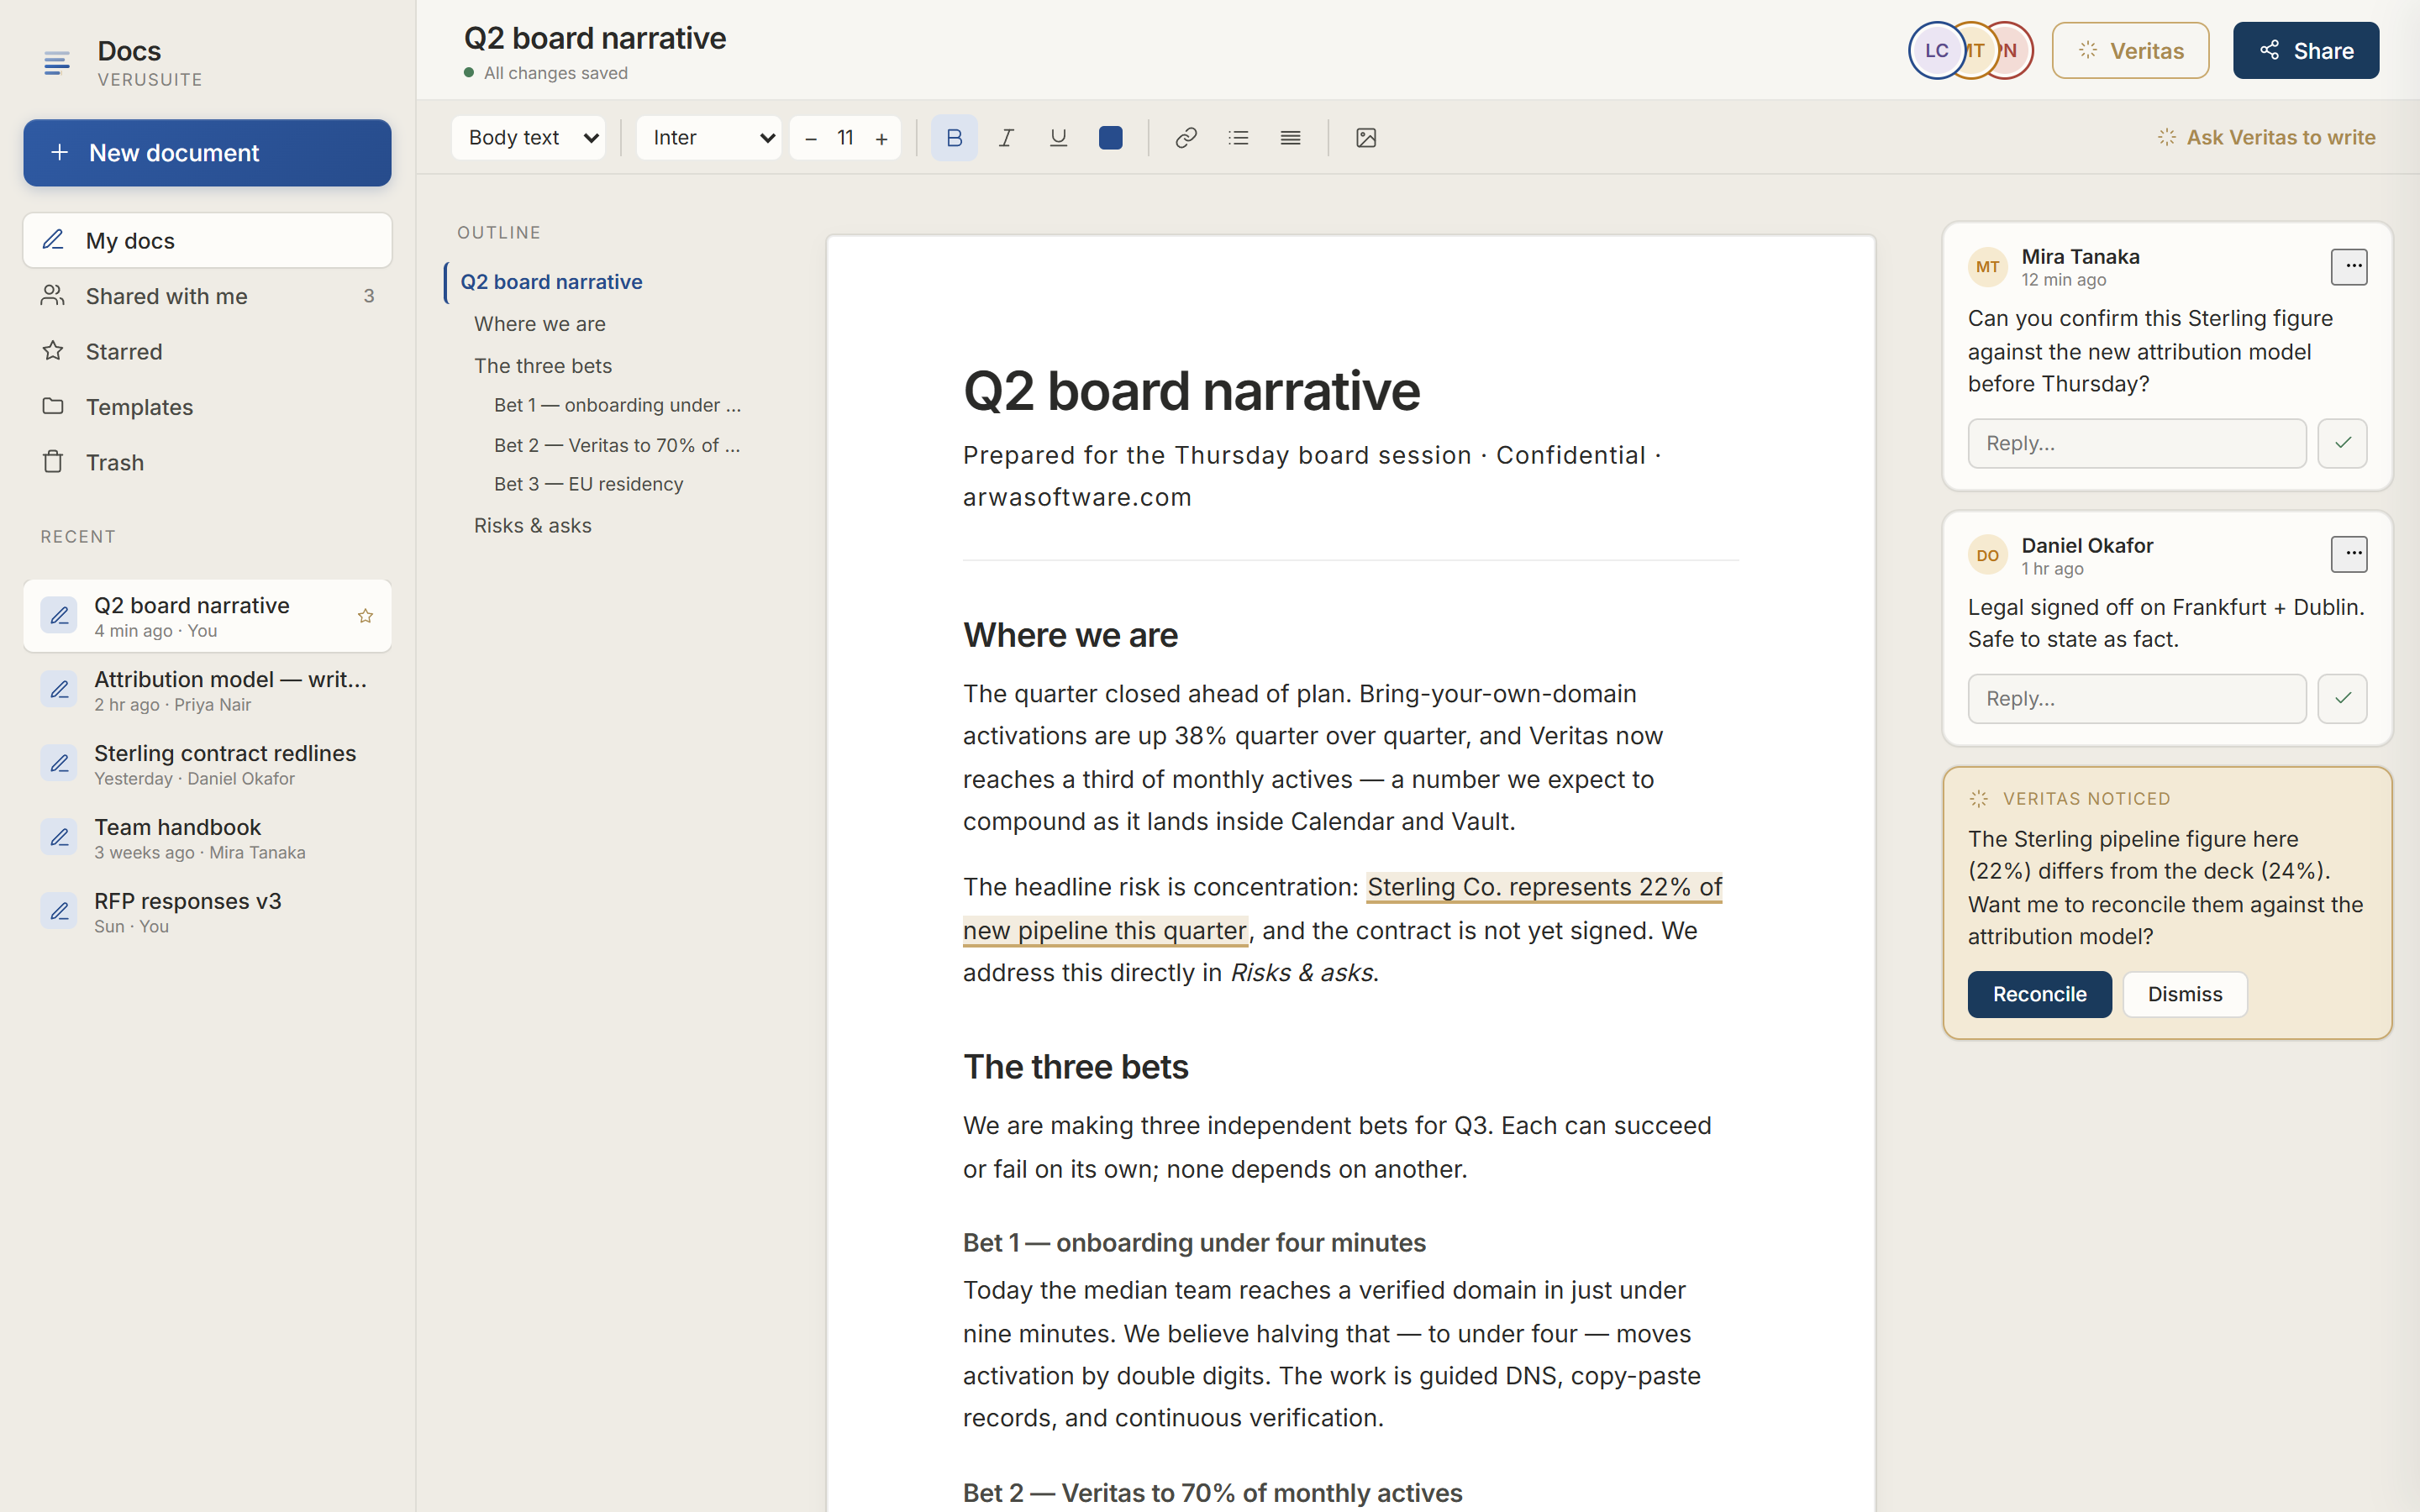Click the My docs pencil icon

(53, 240)
